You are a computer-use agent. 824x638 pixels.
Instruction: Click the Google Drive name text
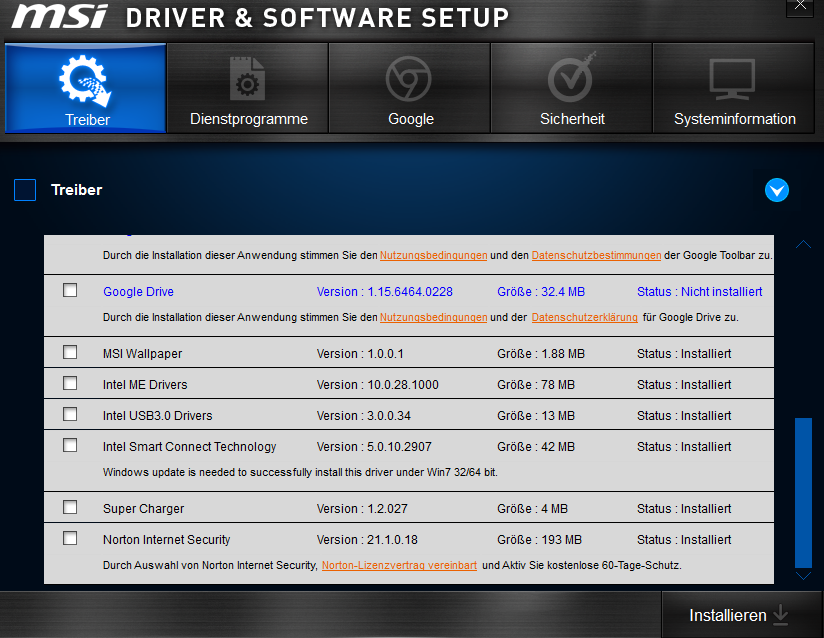click(x=138, y=292)
